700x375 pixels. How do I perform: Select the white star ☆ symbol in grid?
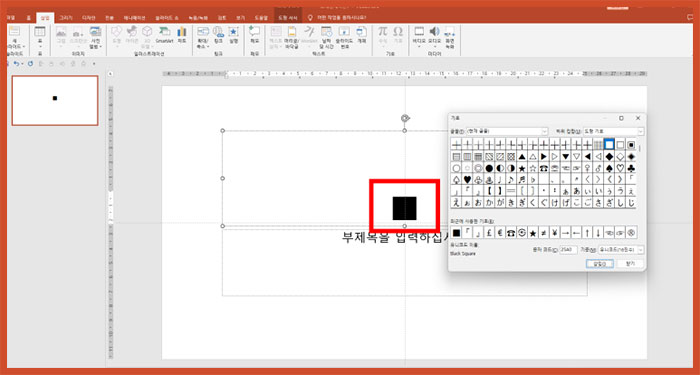click(x=533, y=168)
